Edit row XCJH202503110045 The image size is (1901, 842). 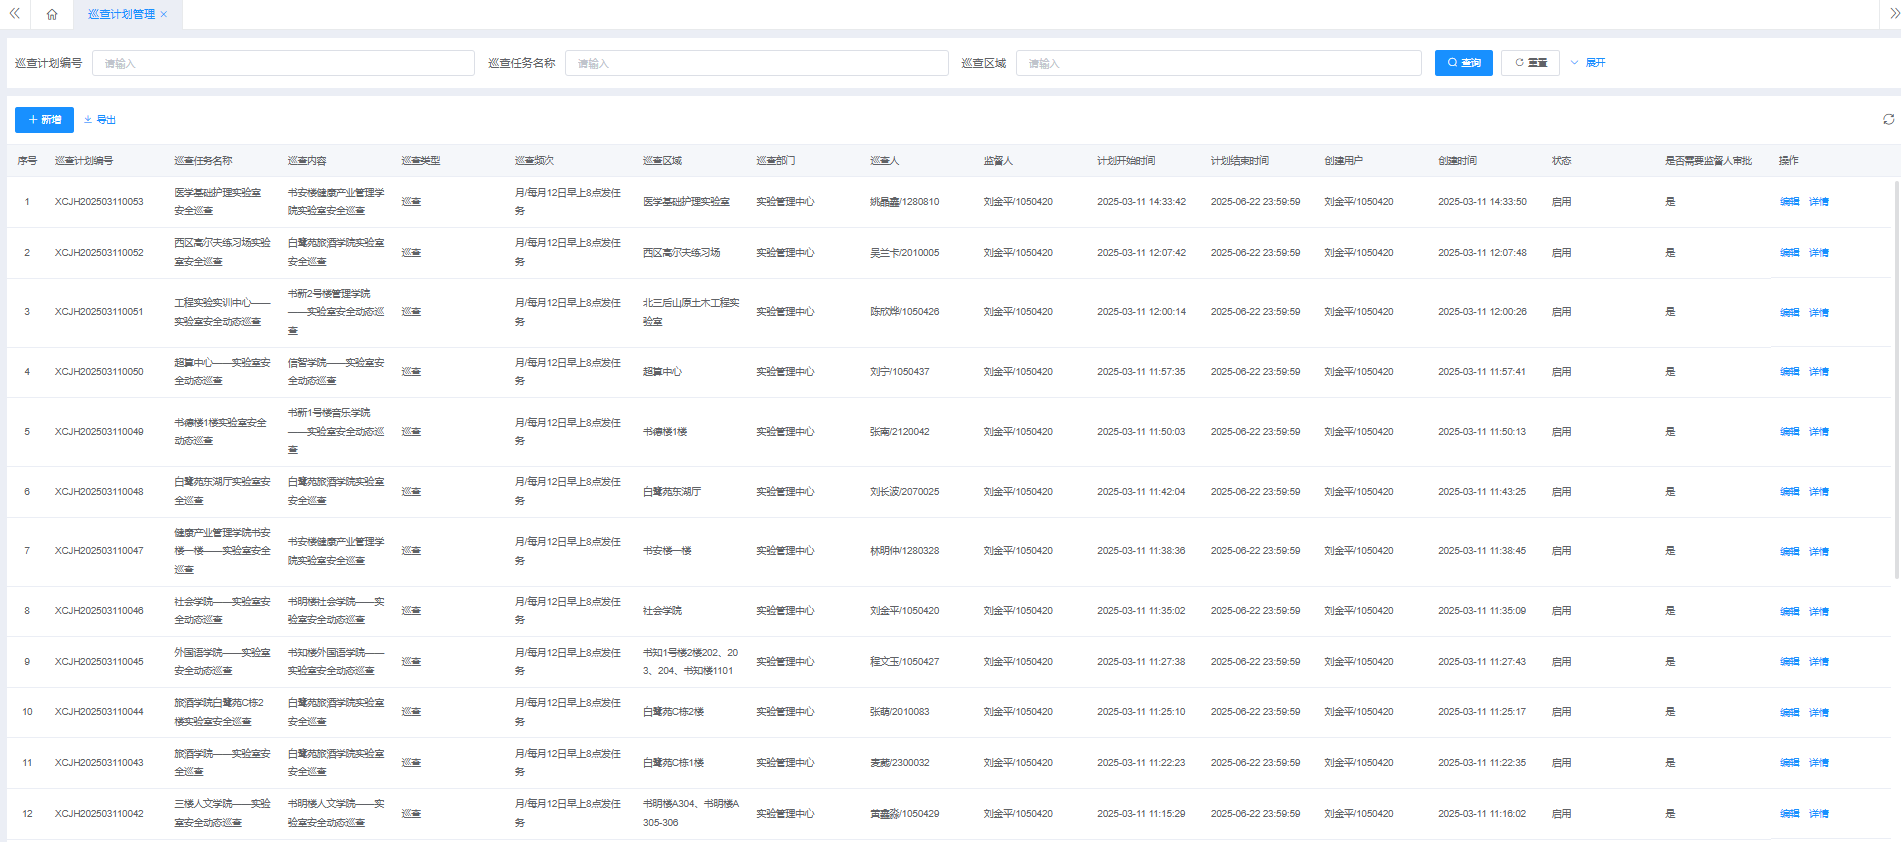(1789, 662)
